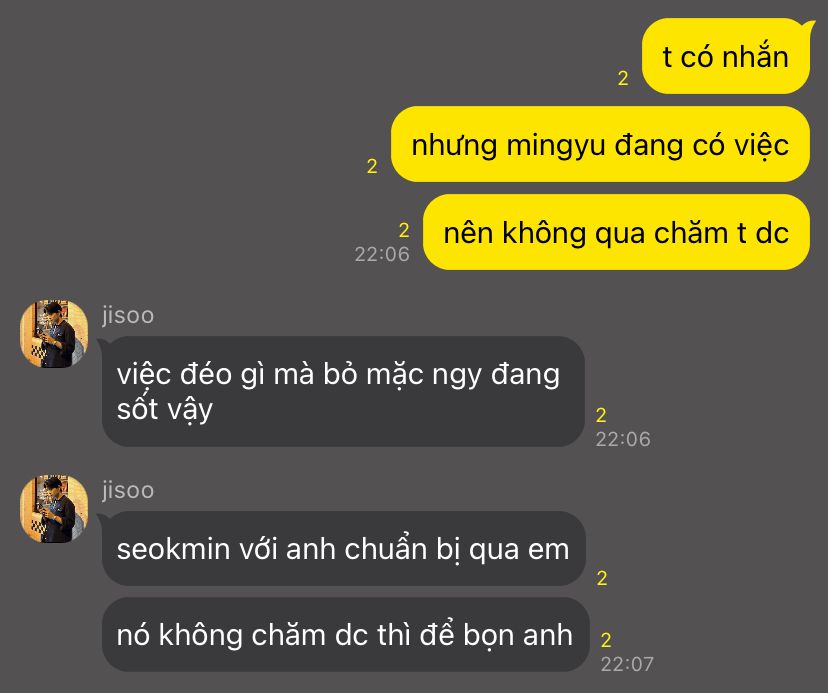Click the 22:07 timestamp
The width and height of the screenshot is (828, 693).
tap(627, 664)
